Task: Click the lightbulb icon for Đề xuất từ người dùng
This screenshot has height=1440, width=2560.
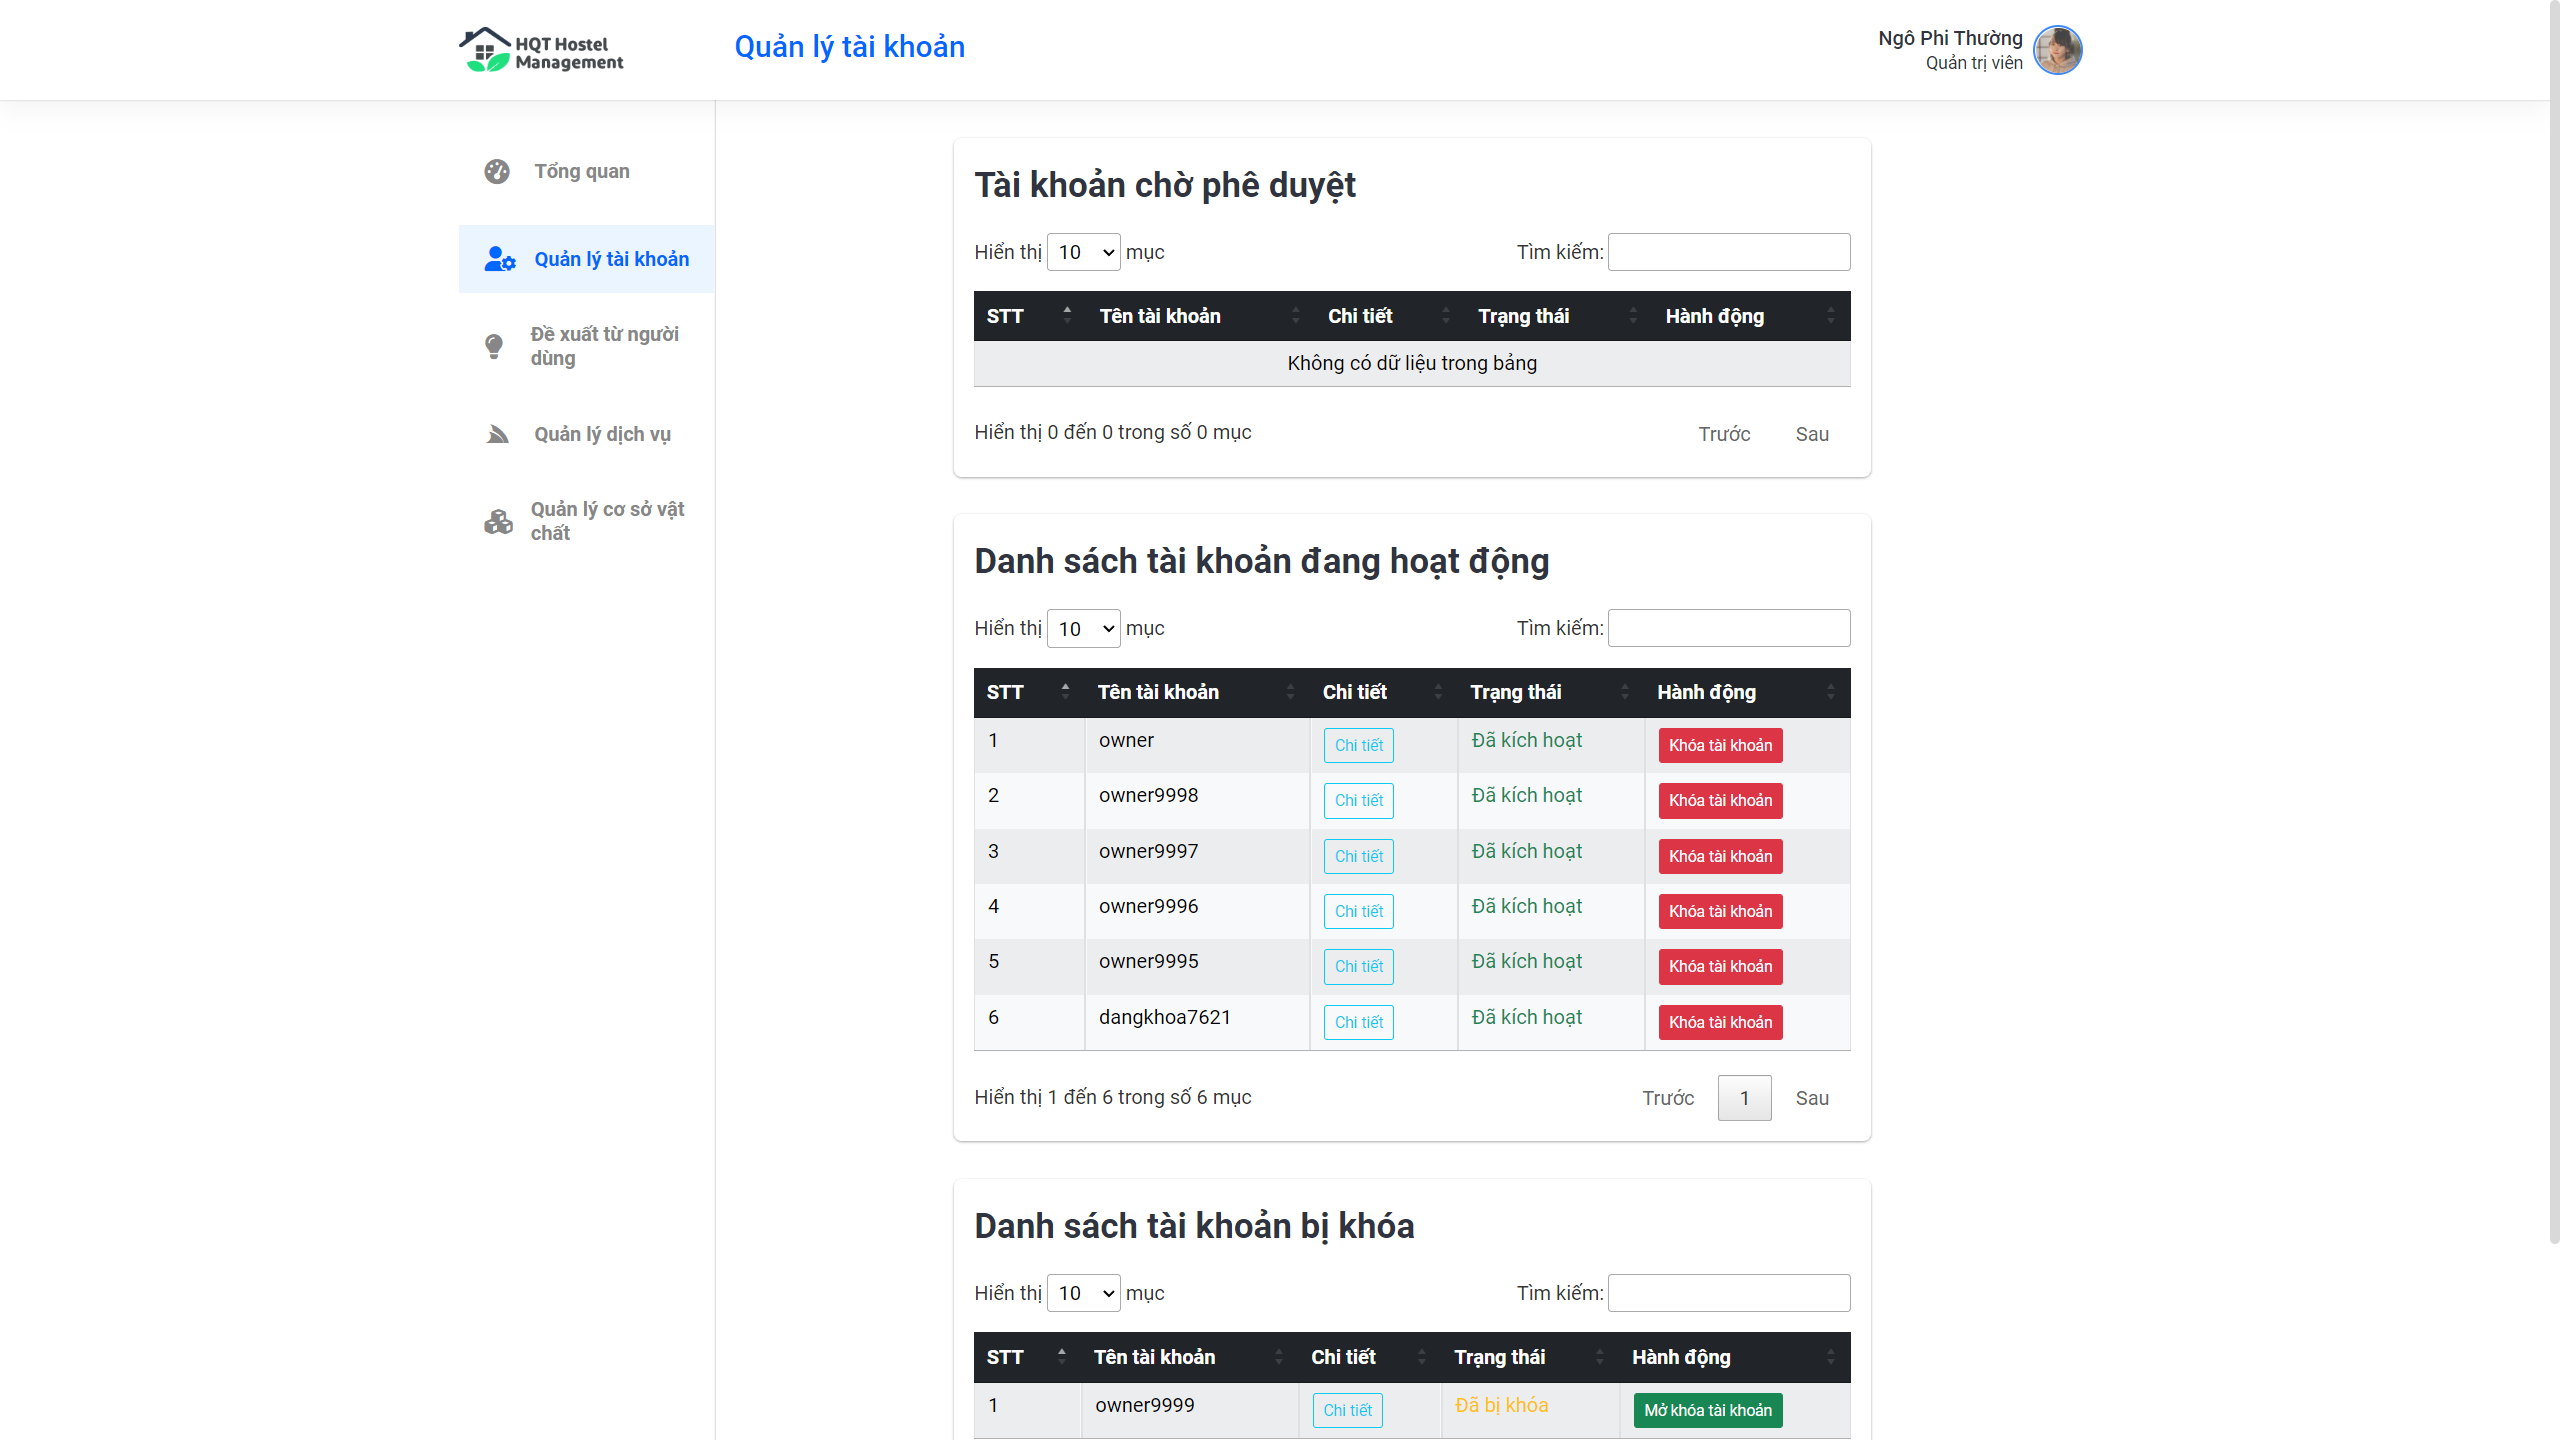Action: tap(494, 346)
